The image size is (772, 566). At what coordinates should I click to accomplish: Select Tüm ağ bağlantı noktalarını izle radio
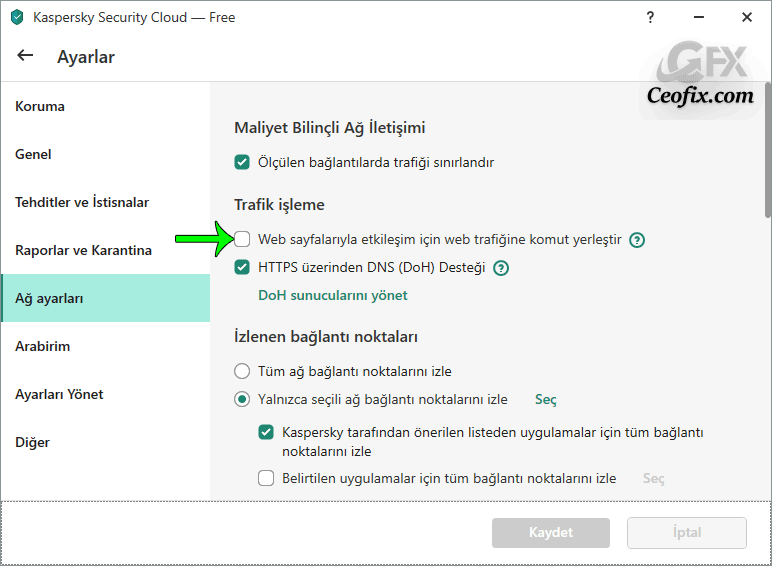(242, 371)
